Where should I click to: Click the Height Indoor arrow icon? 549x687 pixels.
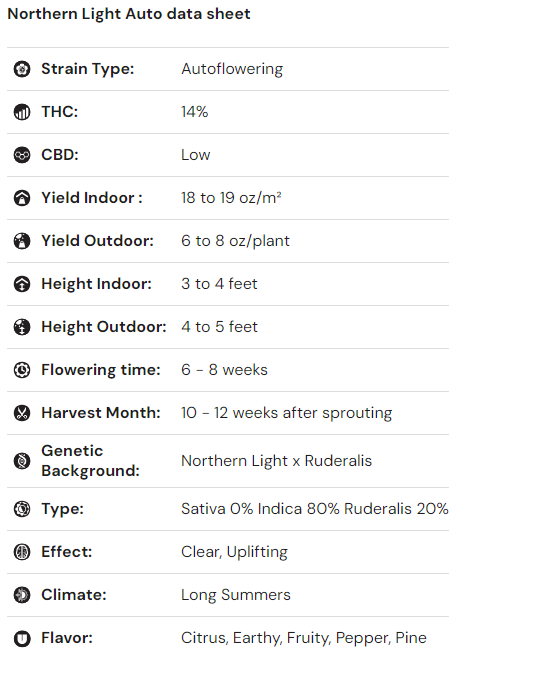coord(22,284)
